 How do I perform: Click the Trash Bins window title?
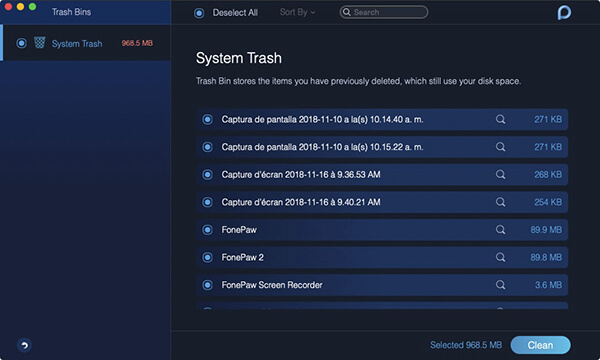pos(72,12)
